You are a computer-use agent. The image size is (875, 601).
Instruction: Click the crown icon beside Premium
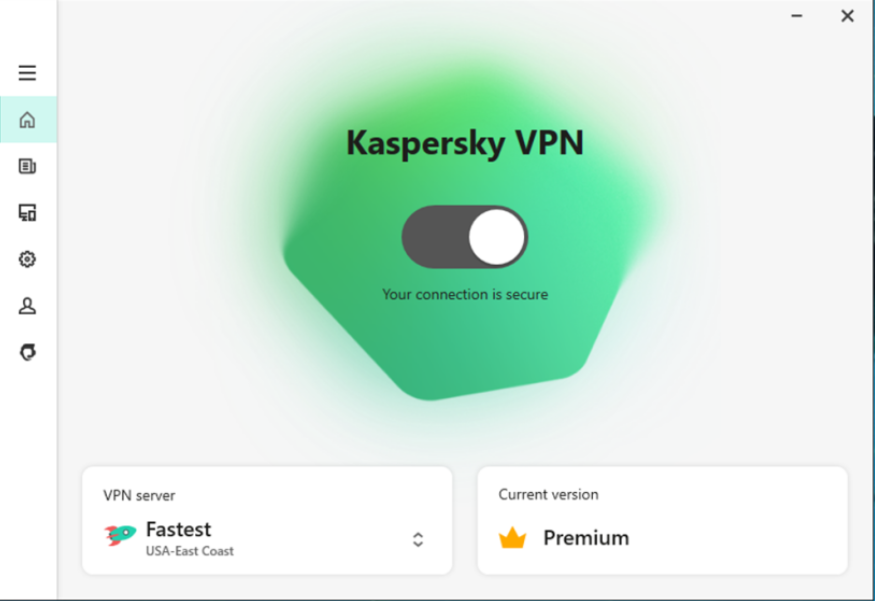[x=513, y=537]
